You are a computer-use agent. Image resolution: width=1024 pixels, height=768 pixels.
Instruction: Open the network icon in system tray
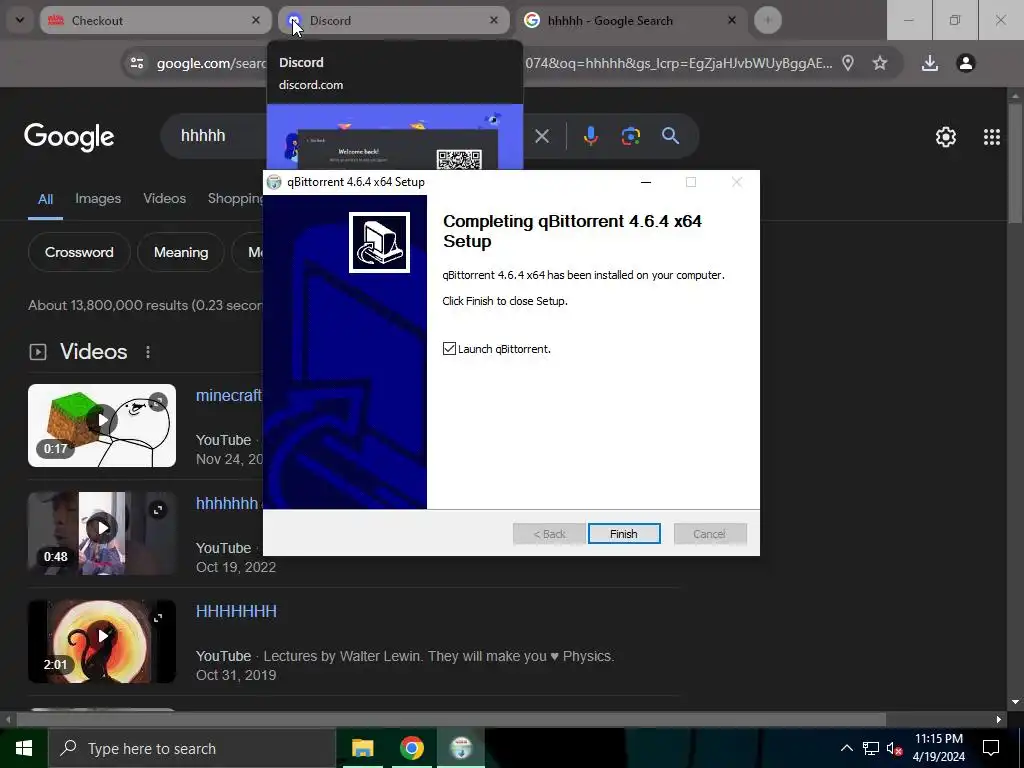point(871,748)
